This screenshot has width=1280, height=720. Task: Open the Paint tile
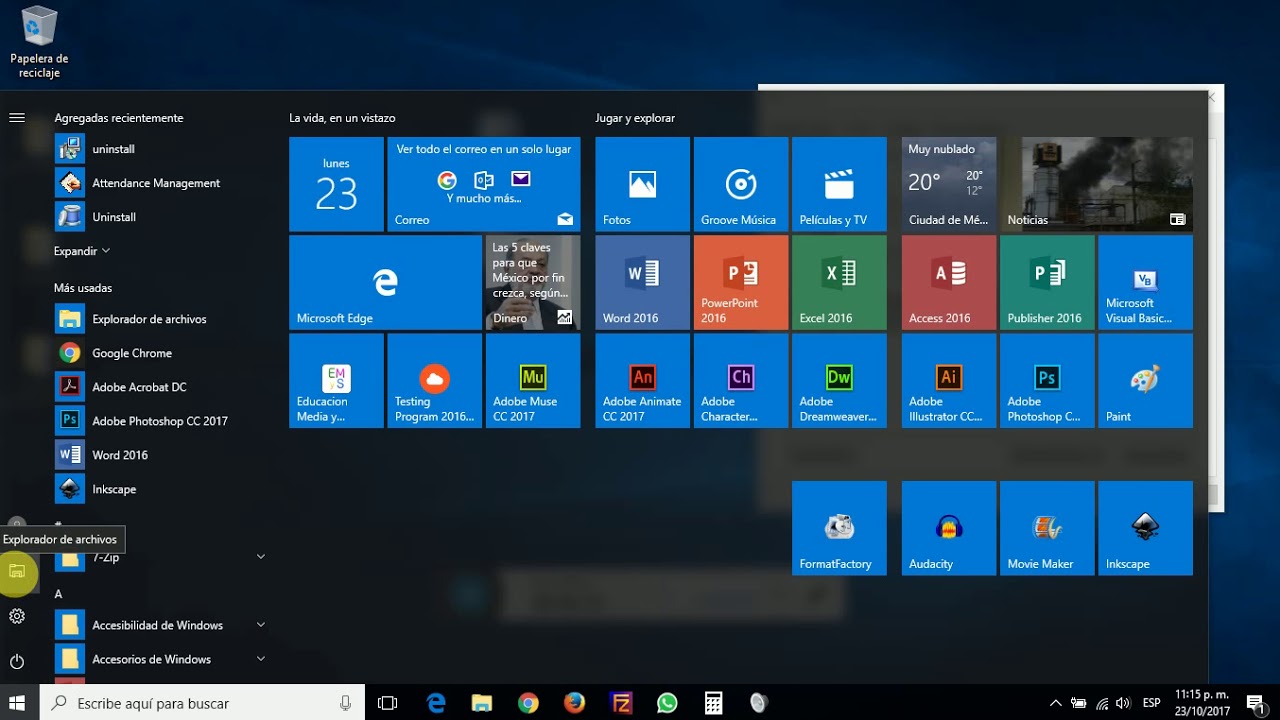coord(1145,381)
